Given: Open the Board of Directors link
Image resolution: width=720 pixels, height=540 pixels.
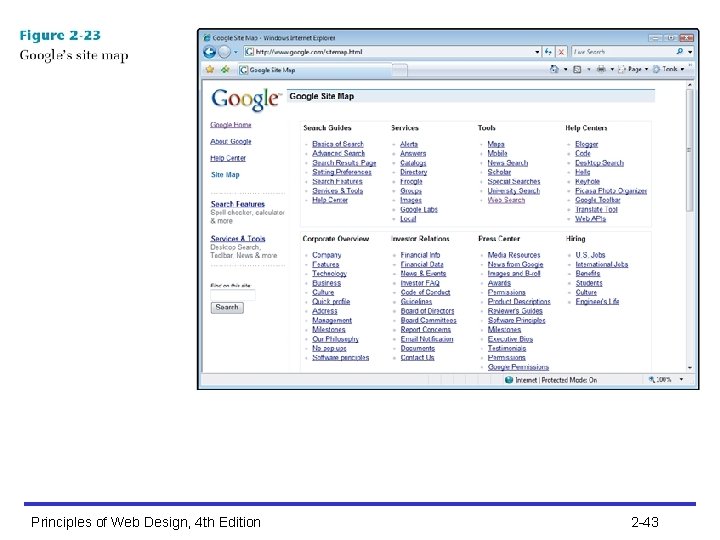Looking at the screenshot, I should click(427, 311).
